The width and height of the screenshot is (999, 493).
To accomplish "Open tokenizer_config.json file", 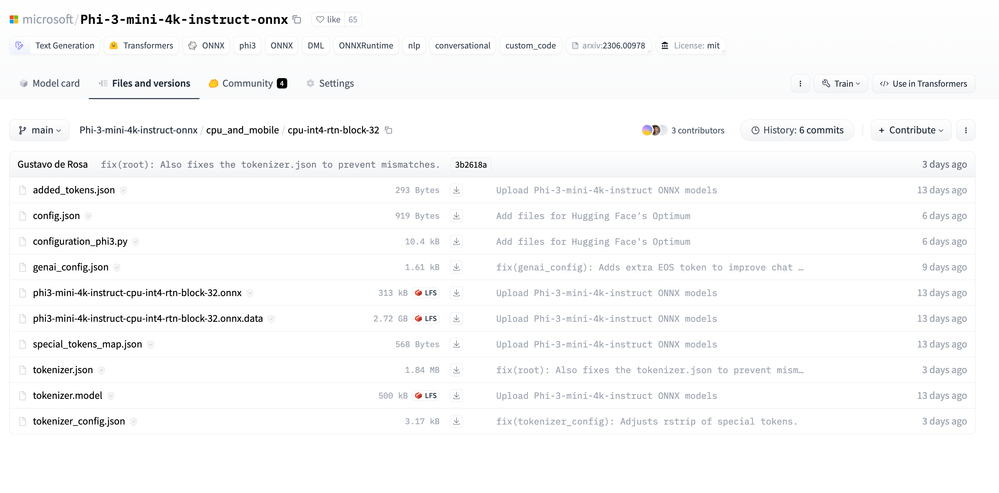I will 79,422.
